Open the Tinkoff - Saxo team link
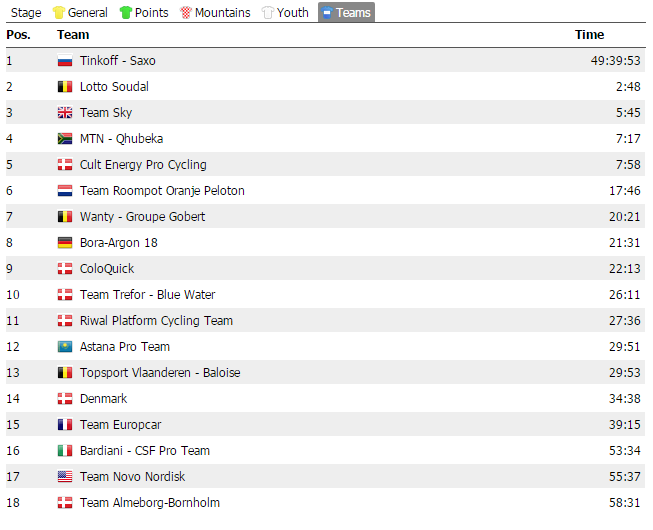This screenshot has height=530, width=653. click(x=118, y=61)
